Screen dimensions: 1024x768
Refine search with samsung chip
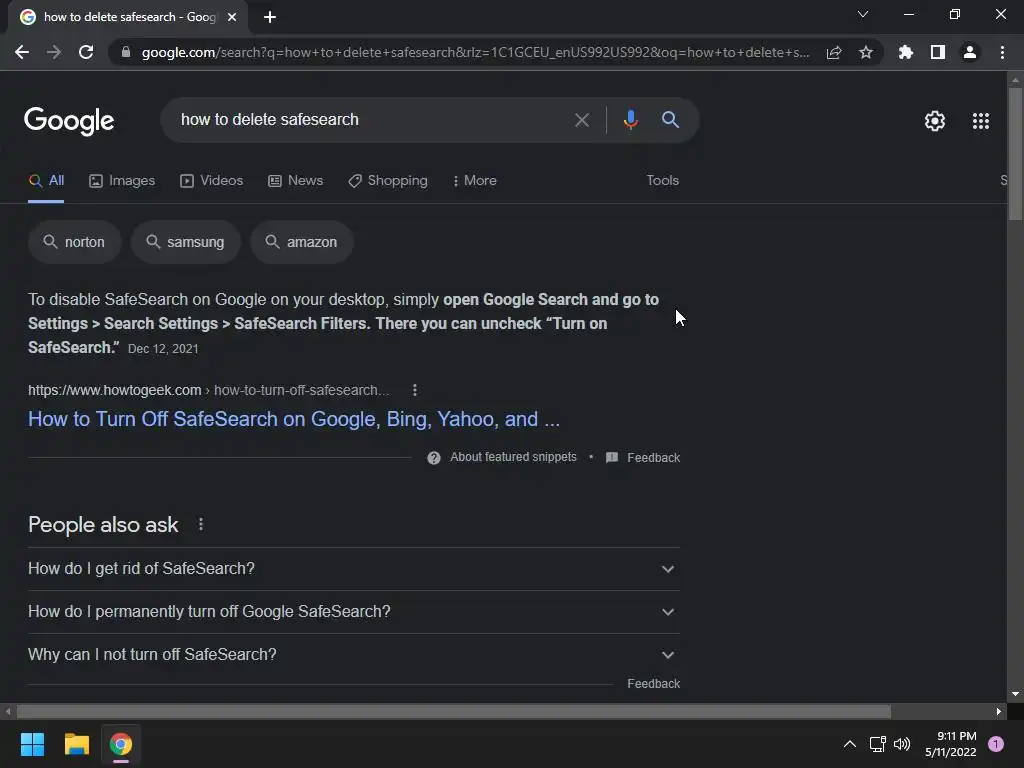[186, 242]
